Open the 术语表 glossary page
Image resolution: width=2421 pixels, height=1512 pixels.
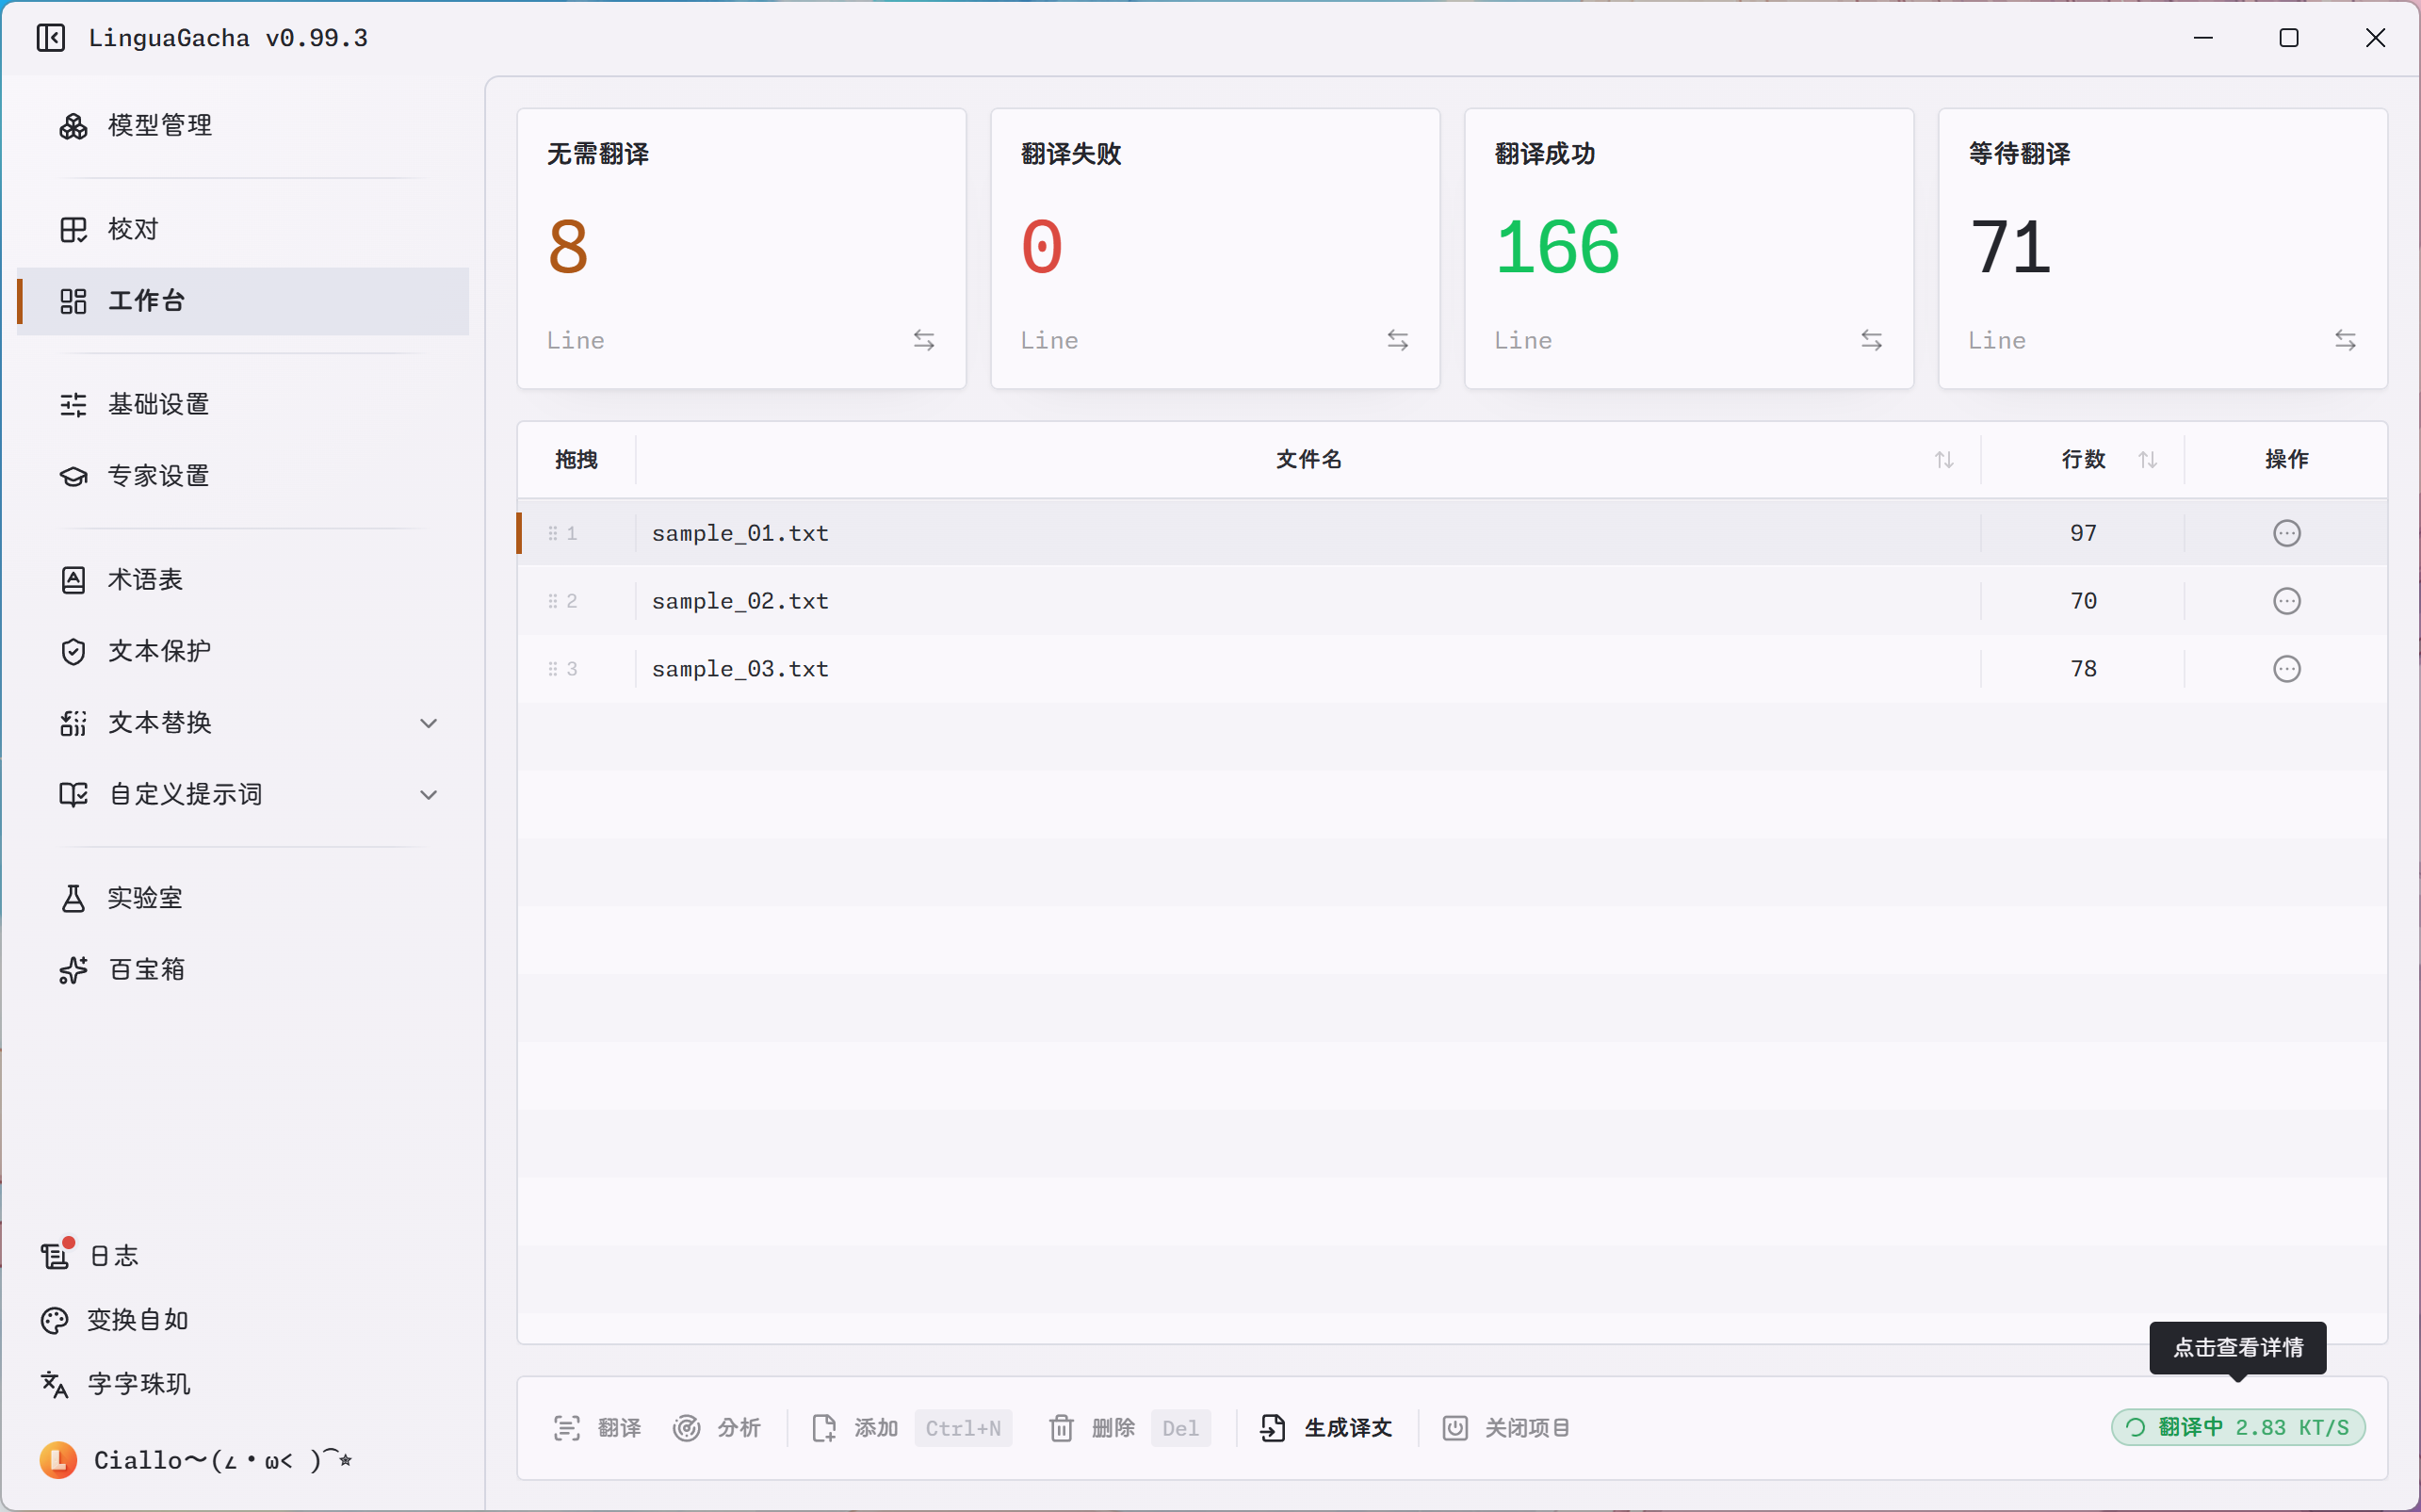tap(243, 580)
